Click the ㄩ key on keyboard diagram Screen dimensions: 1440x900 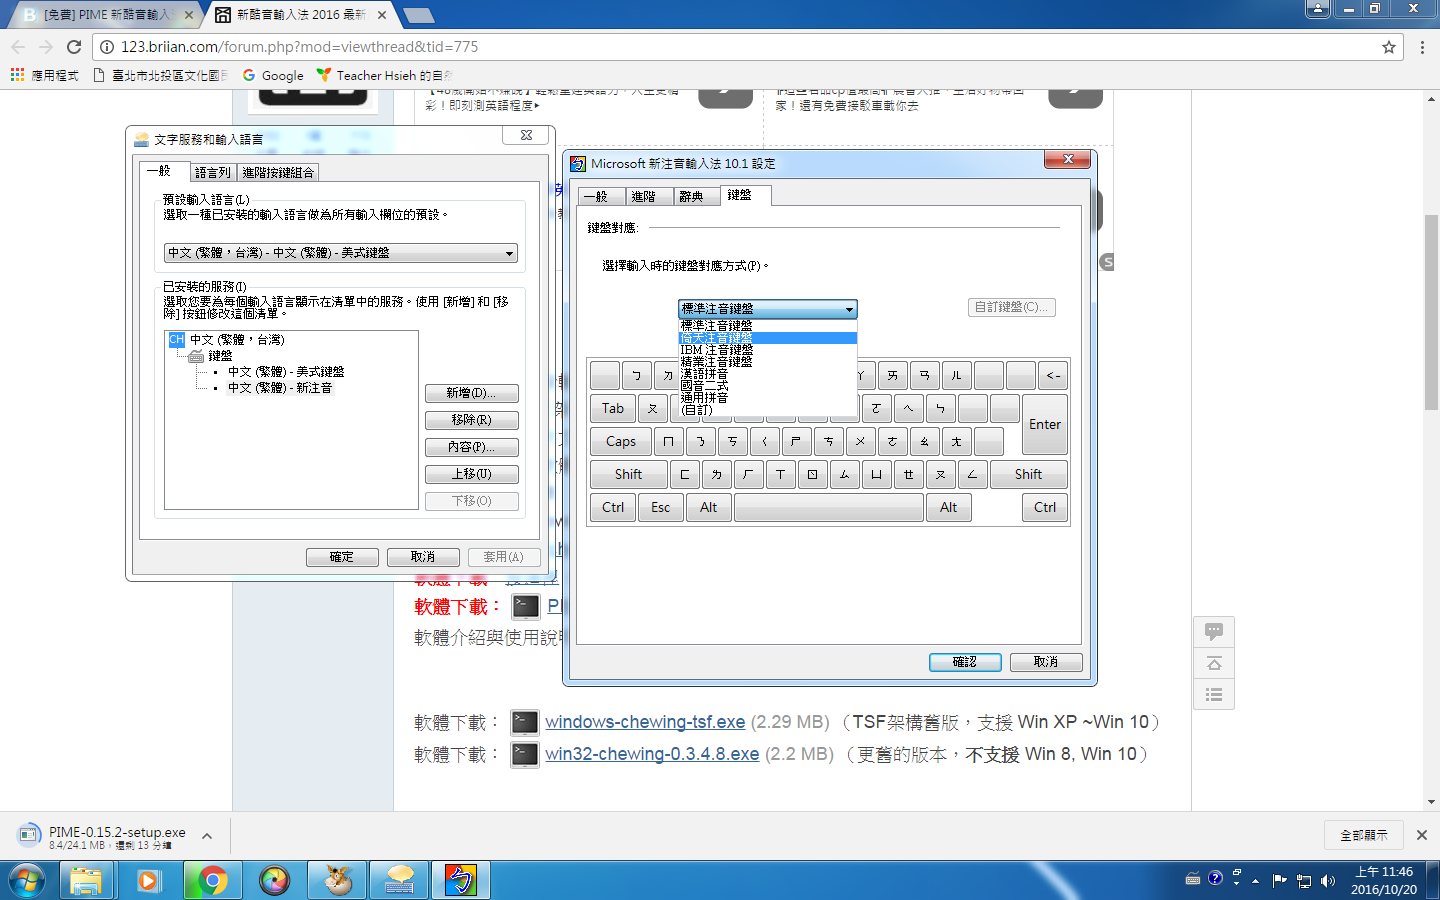coord(877,475)
